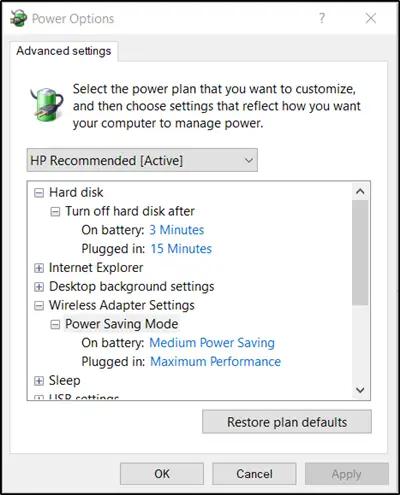Click Restore plan defaults button
This screenshot has height=495, width=400.
tap(287, 422)
